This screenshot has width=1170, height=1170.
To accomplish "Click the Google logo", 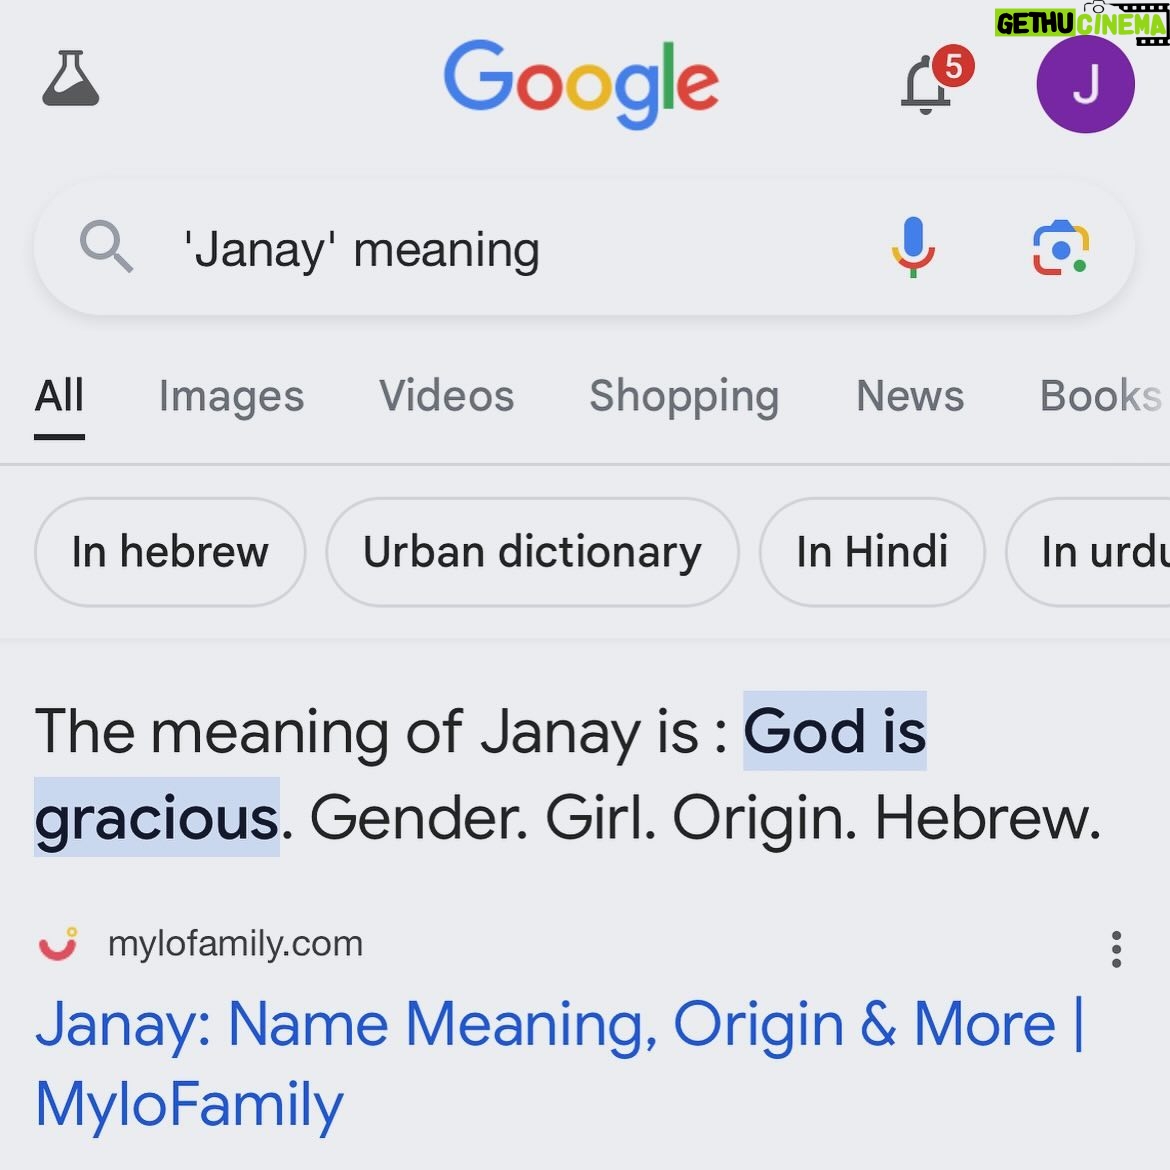I will click(x=581, y=84).
